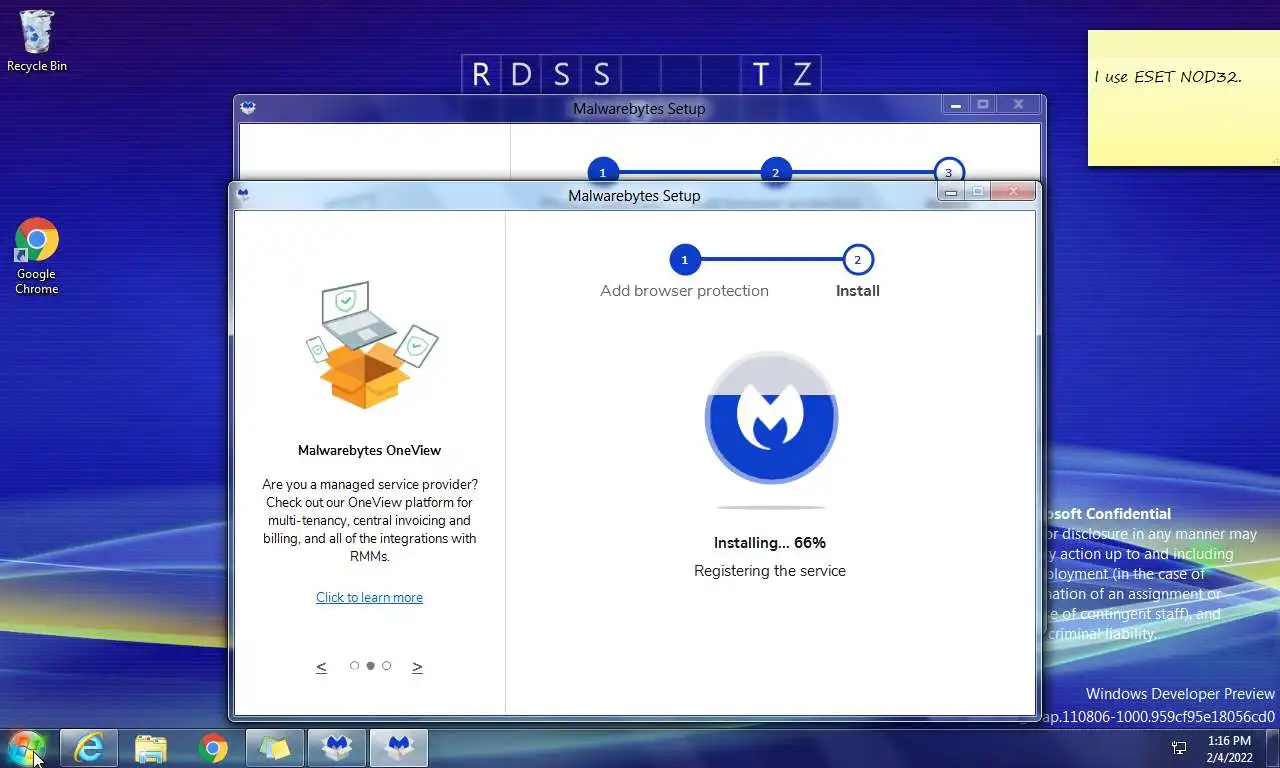1280x768 pixels.
Task: Click step 2 Install circle in front setup
Action: tap(857, 260)
